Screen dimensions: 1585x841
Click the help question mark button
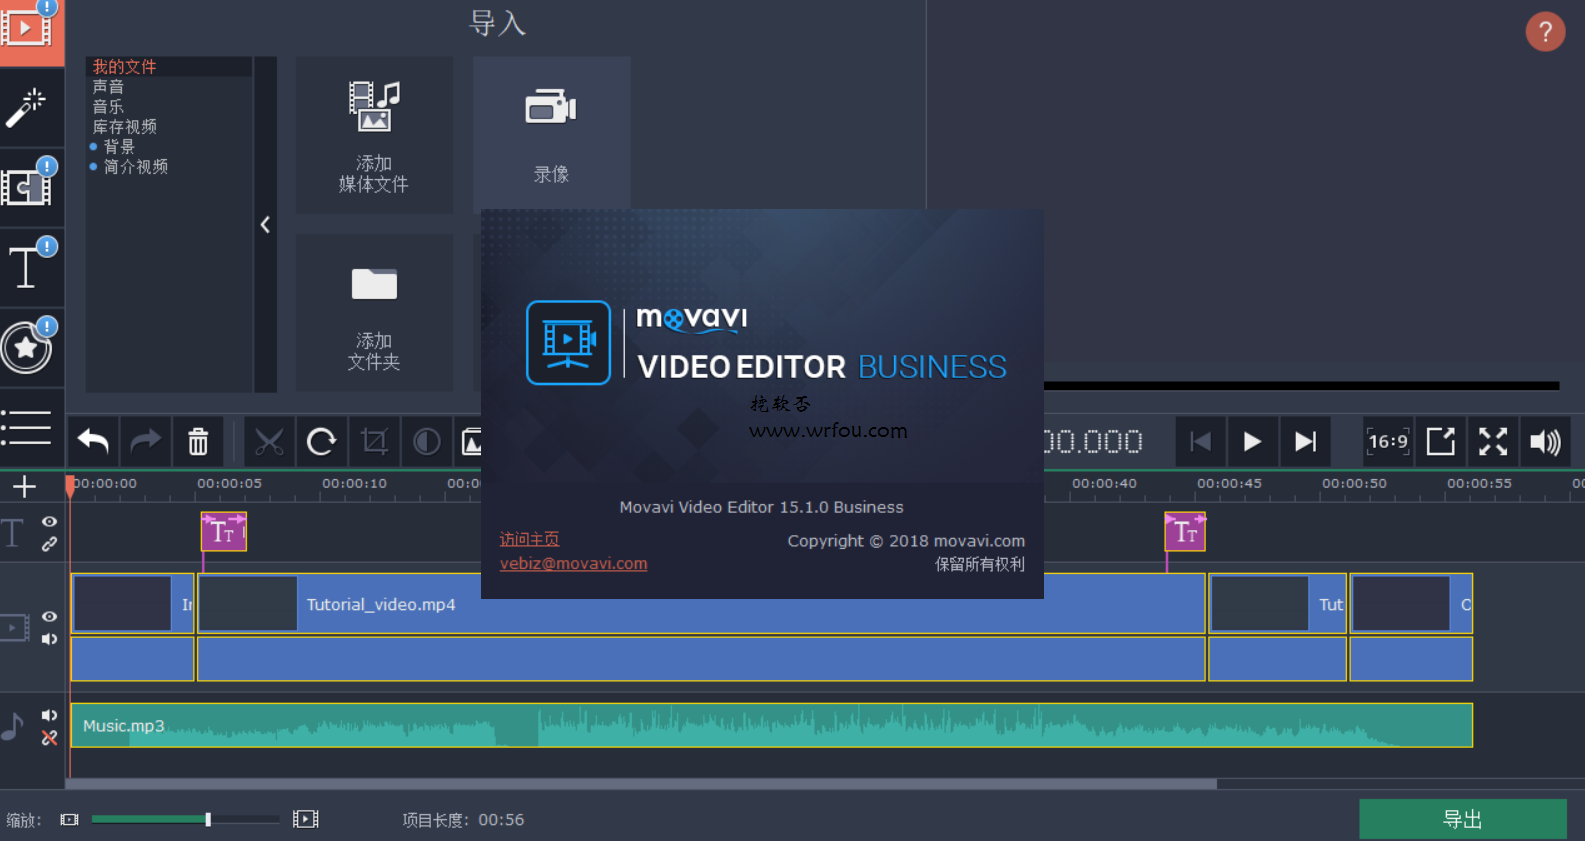click(1545, 32)
